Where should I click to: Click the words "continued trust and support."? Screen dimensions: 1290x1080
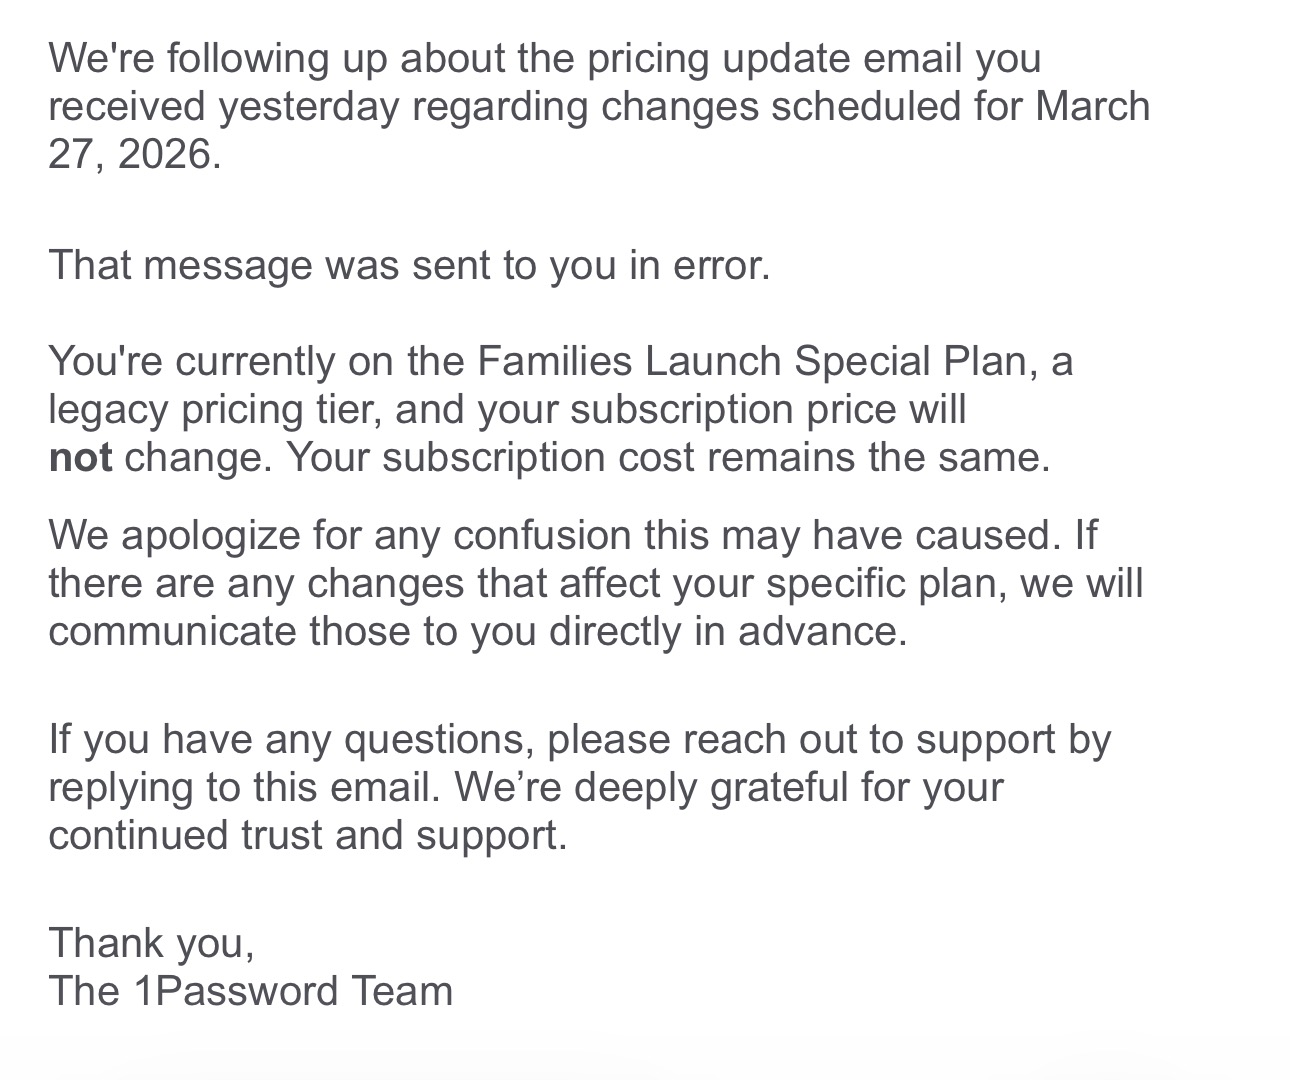(x=307, y=836)
